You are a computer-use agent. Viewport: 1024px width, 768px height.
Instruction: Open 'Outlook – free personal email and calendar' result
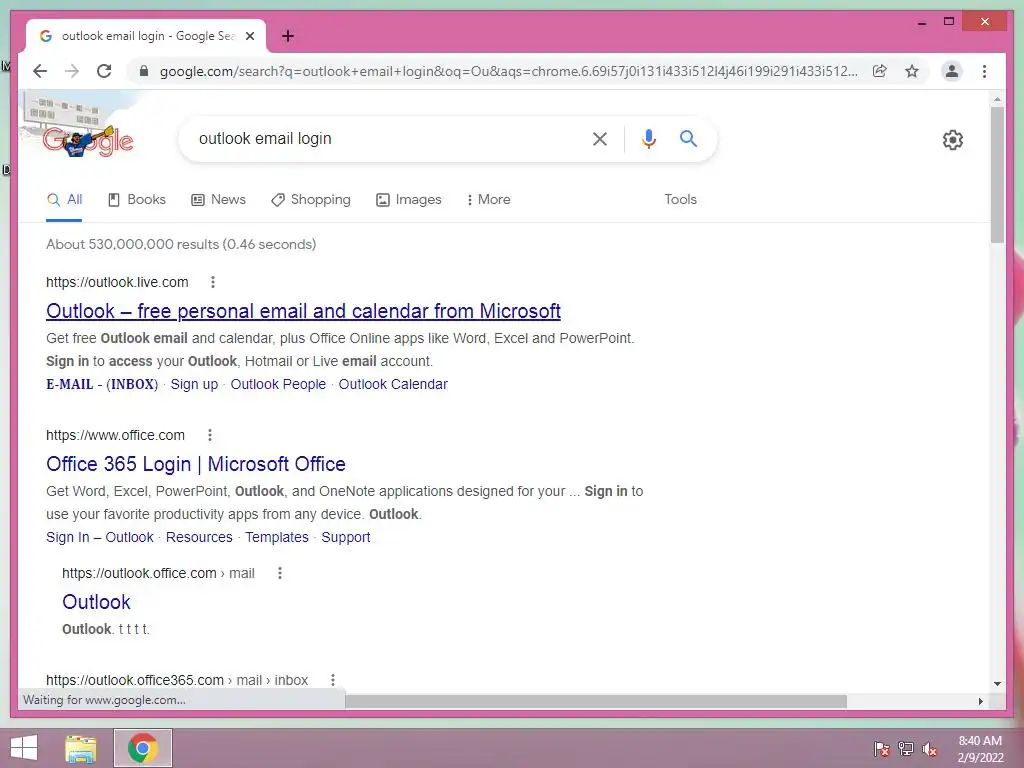click(303, 311)
